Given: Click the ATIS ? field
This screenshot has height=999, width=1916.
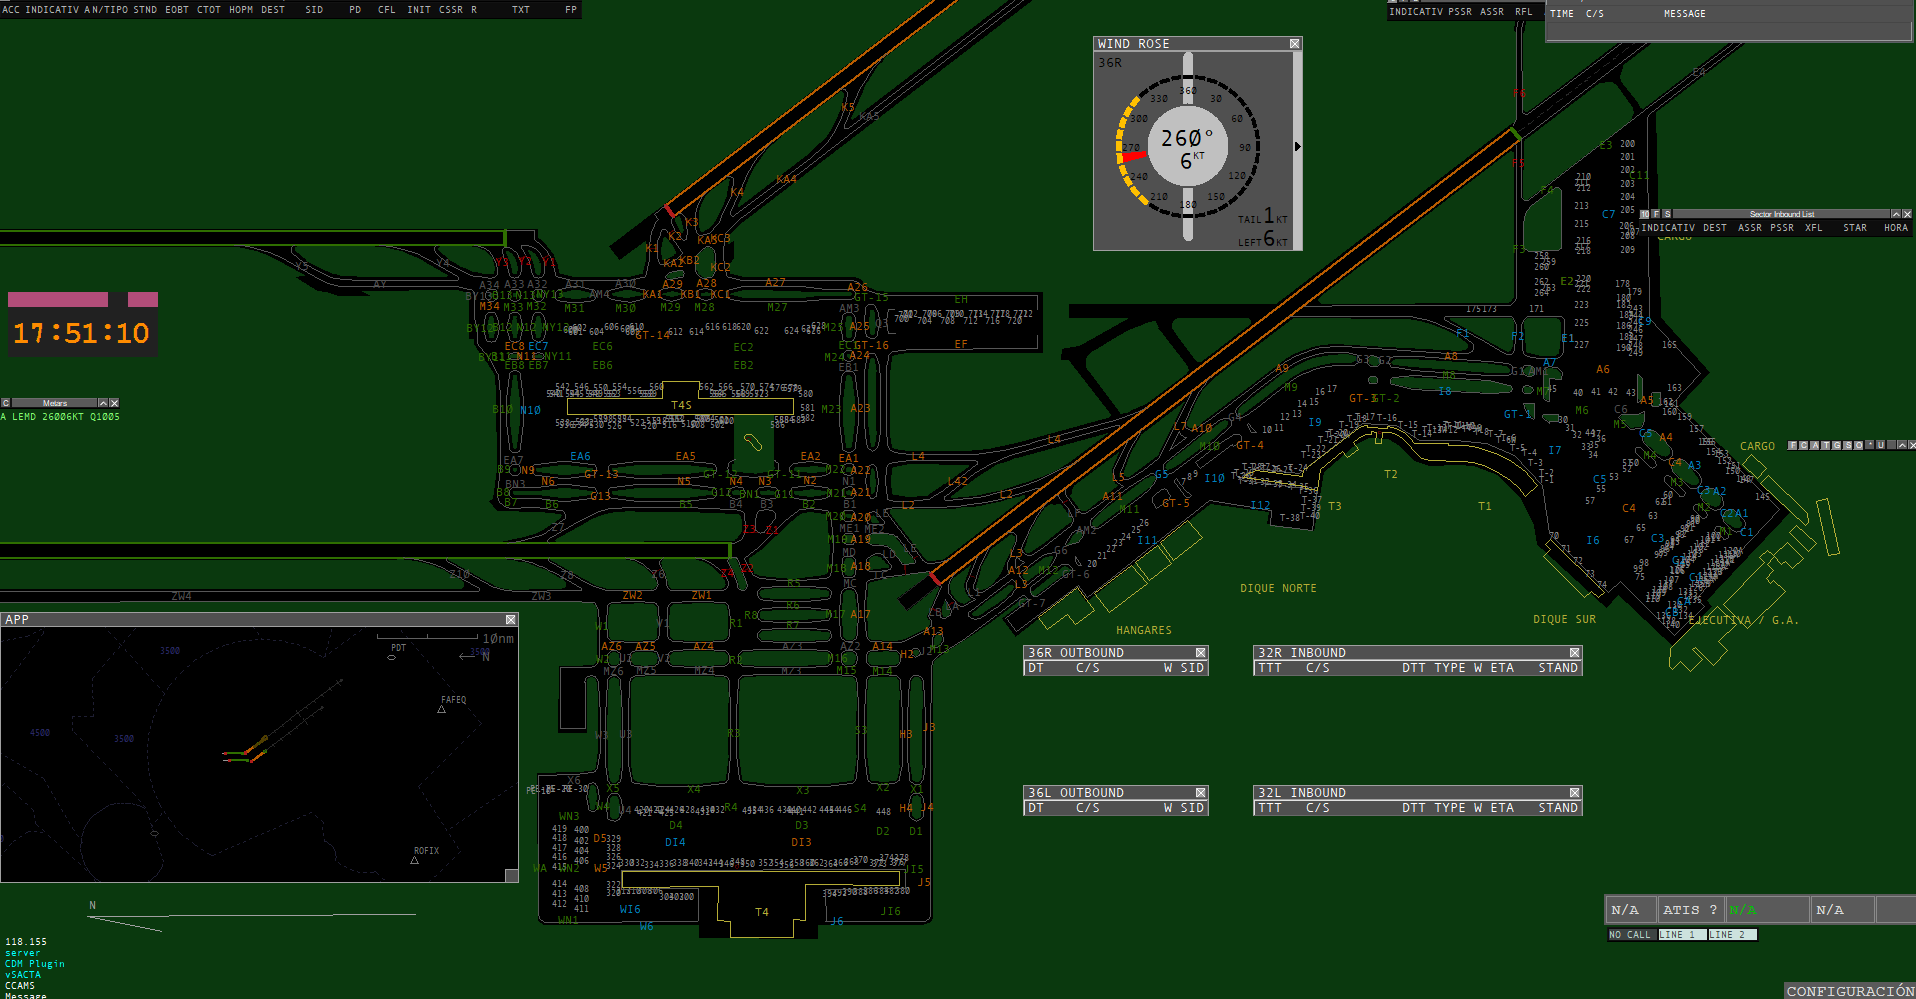Looking at the screenshot, I should [1690, 910].
